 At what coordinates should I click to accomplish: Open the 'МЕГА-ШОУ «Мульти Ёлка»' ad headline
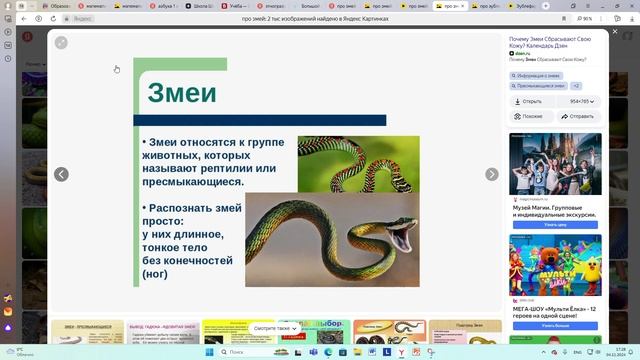click(x=554, y=312)
